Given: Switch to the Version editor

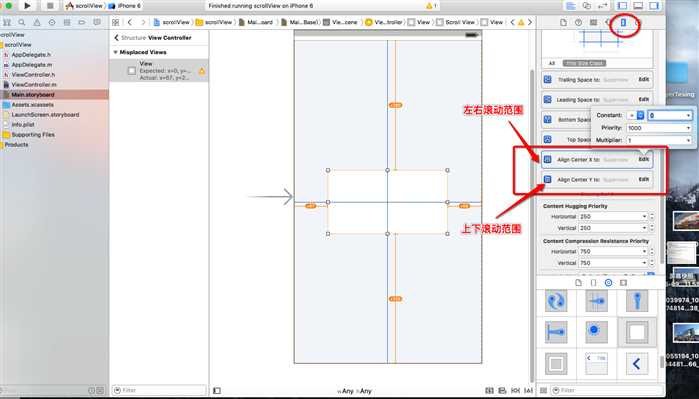Looking at the screenshot, I should click(x=603, y=6).
